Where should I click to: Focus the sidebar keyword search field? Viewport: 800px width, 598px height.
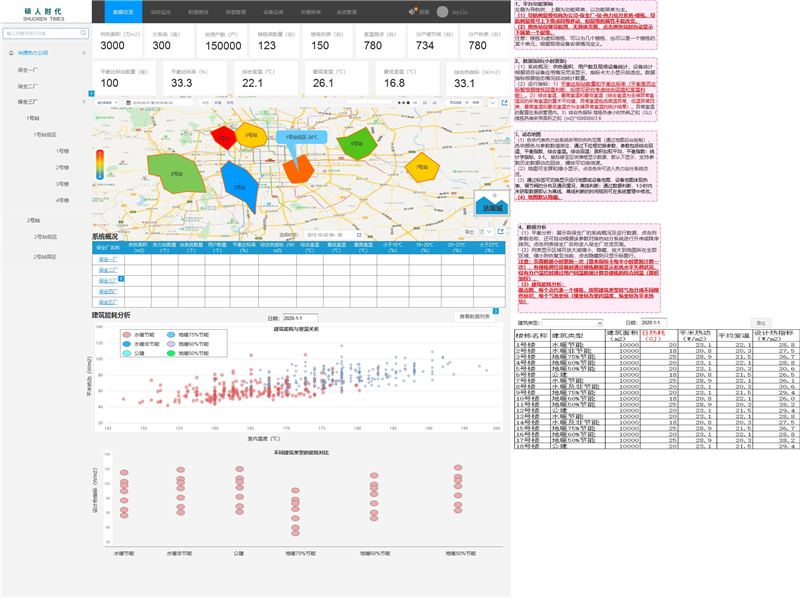(46, 33)
